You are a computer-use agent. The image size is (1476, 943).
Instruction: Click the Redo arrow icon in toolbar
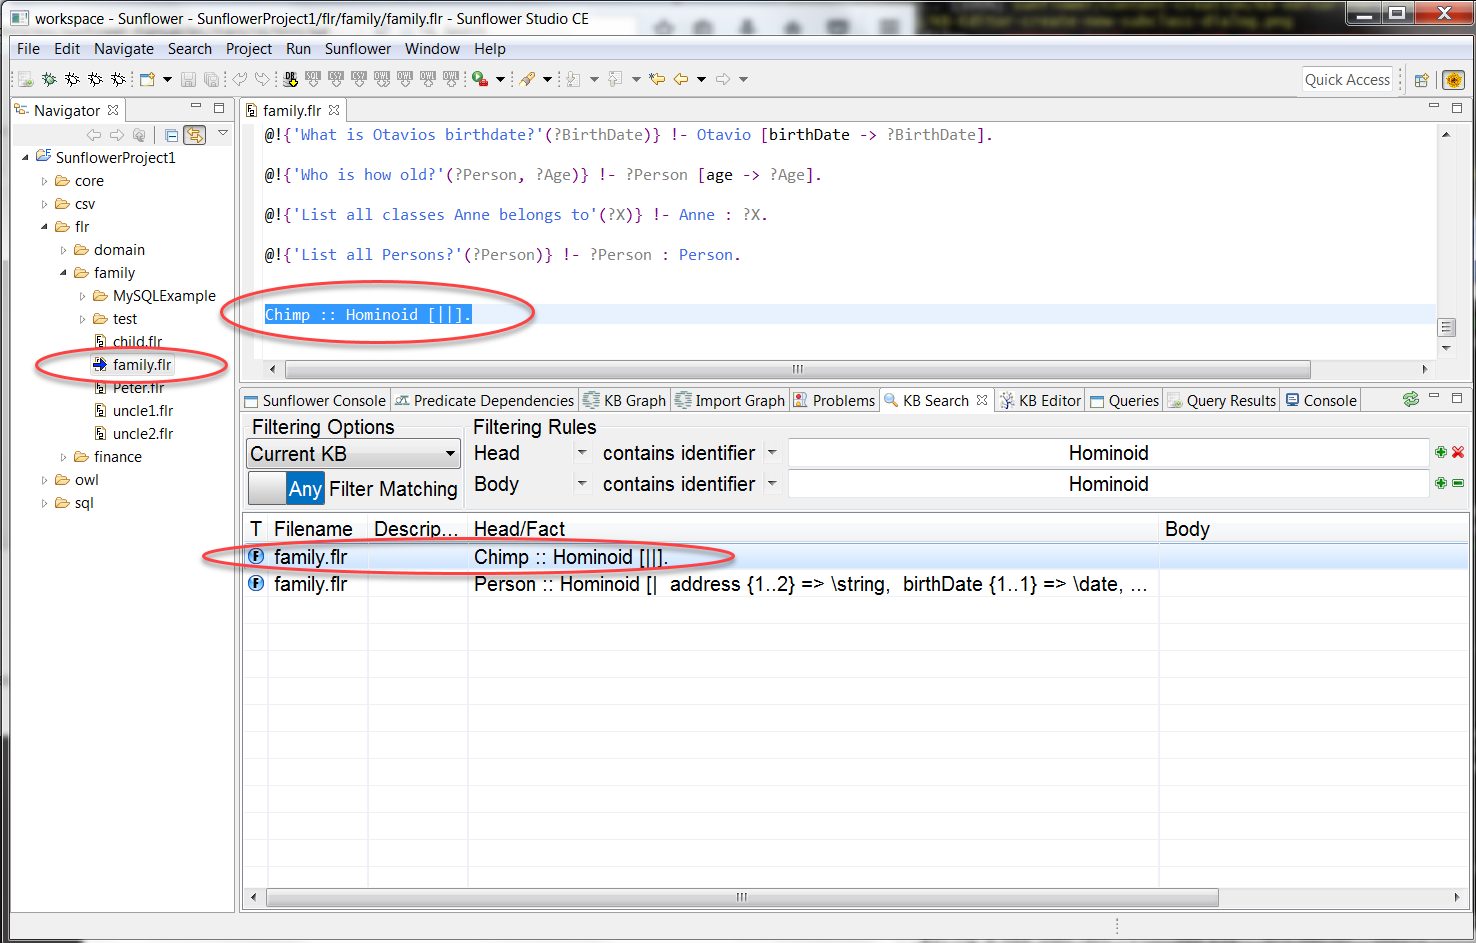coord(263,79)
